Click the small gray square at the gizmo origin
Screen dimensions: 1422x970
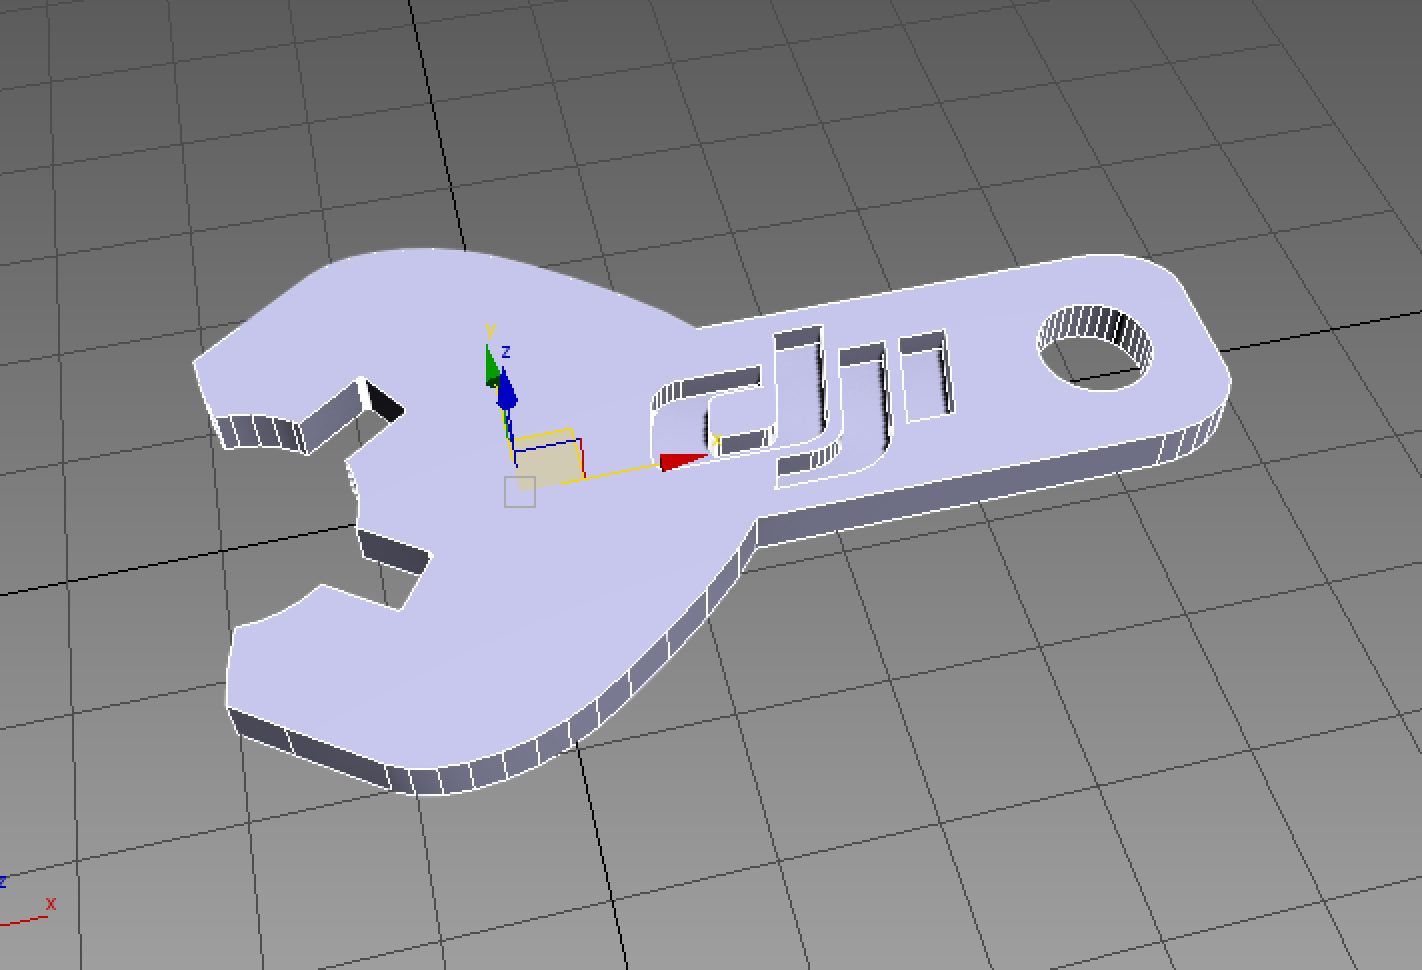pyautogui.click(x=520, y=492)
